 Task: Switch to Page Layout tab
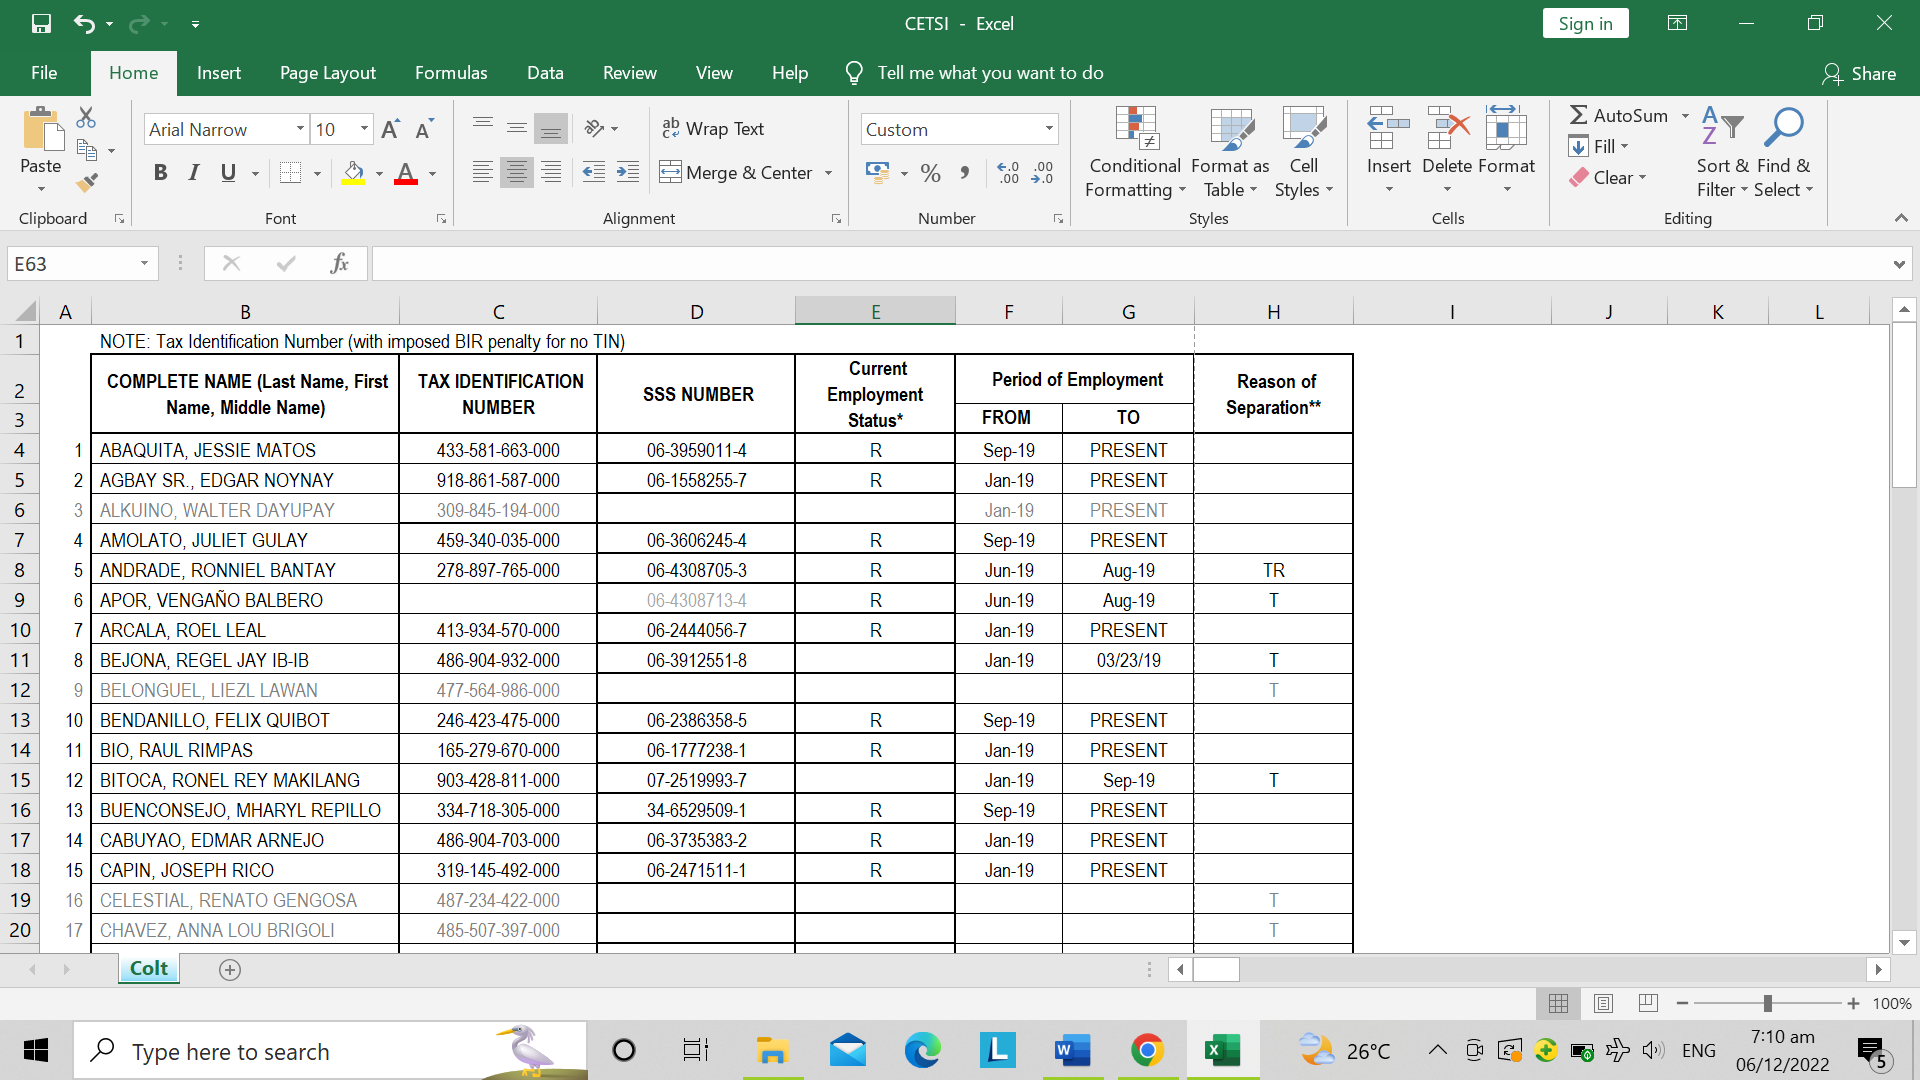(328, 73)
